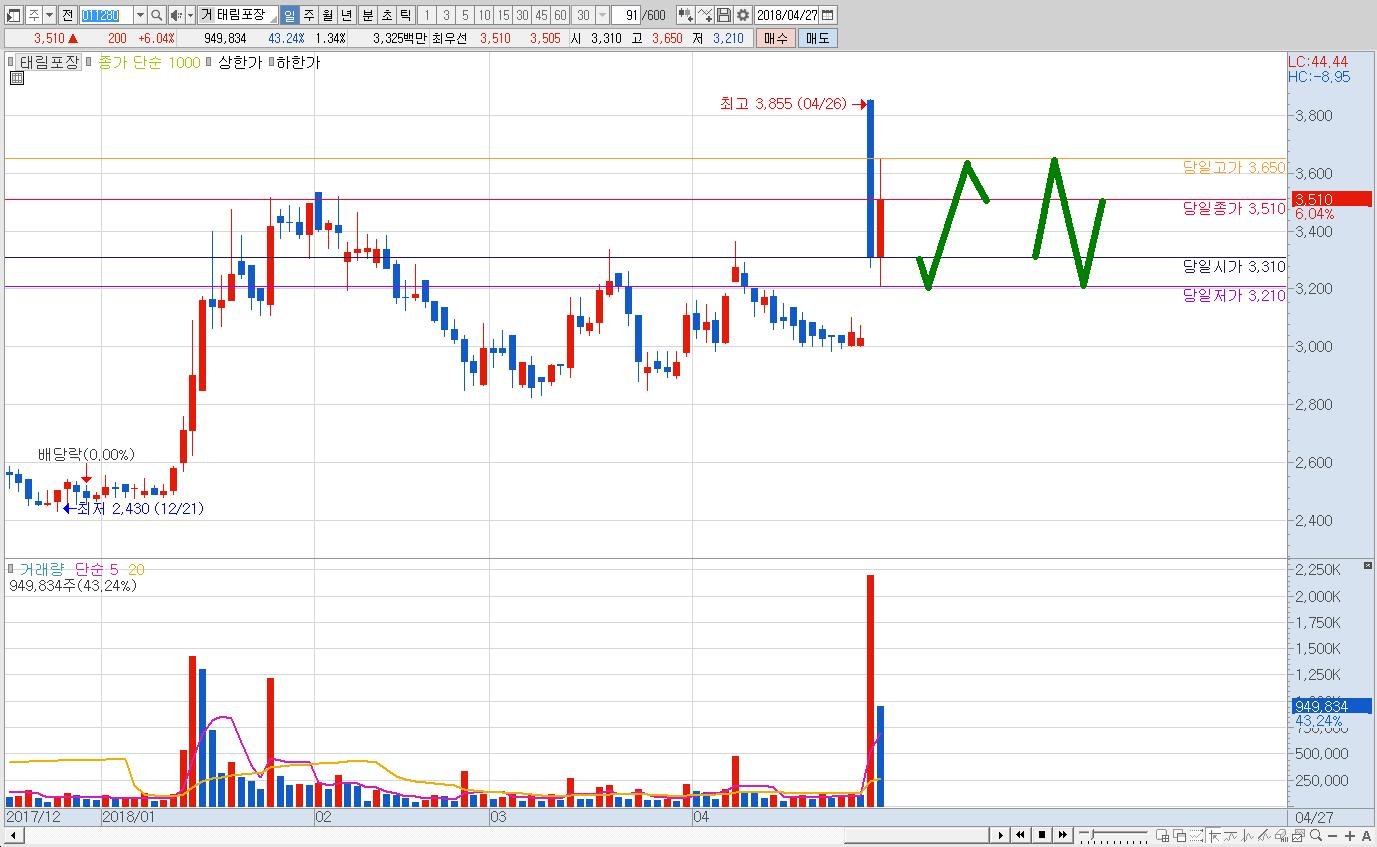The height and width of the screenshot is (847, 1377).
Task: Open the calendar date picker icon
Action: [827, 15]
